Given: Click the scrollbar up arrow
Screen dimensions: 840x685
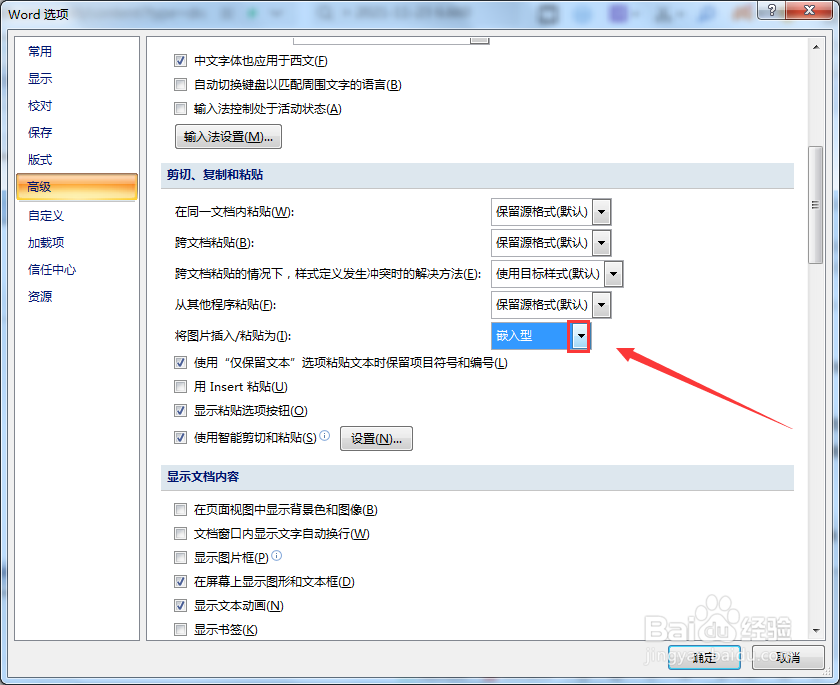Looking at the screenshot, I should coord(816,47).
